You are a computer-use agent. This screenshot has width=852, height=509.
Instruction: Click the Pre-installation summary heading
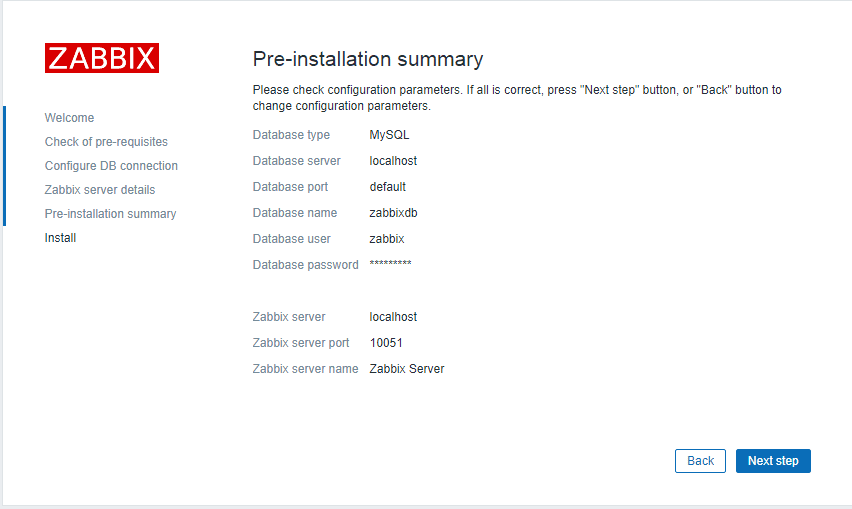tap(367, 59)
